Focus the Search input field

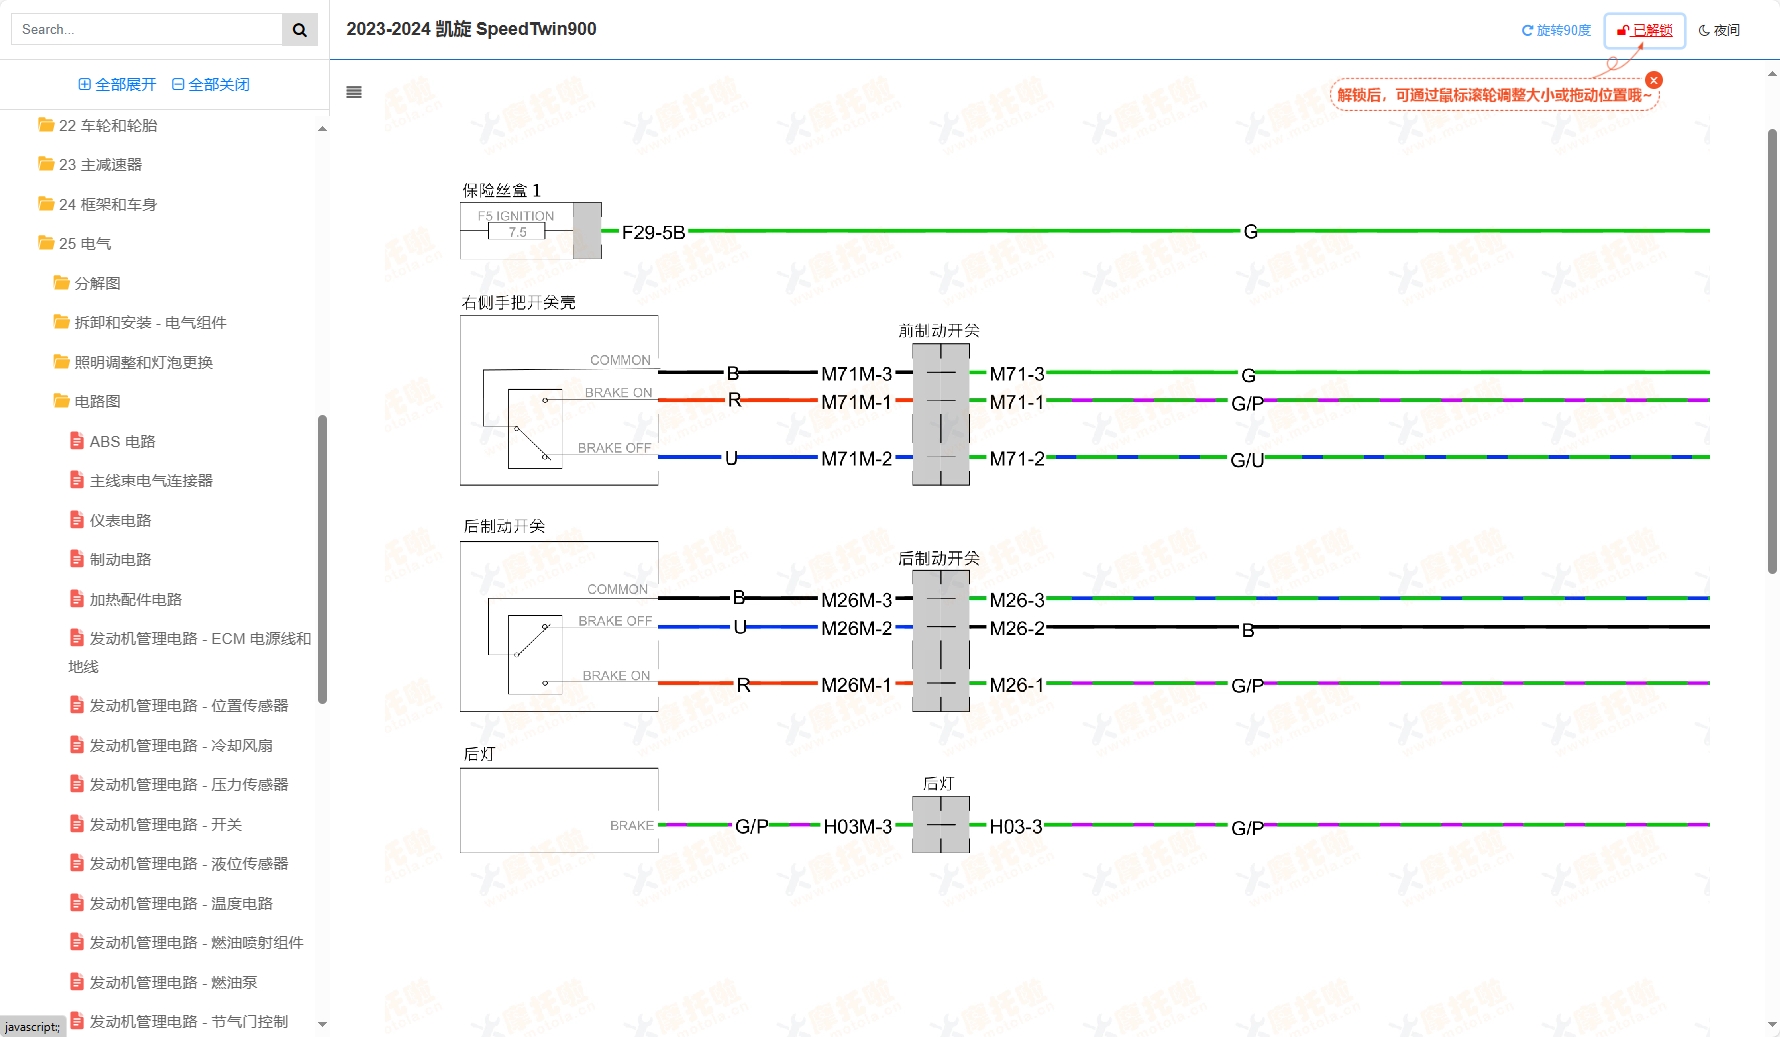point(147,30)
